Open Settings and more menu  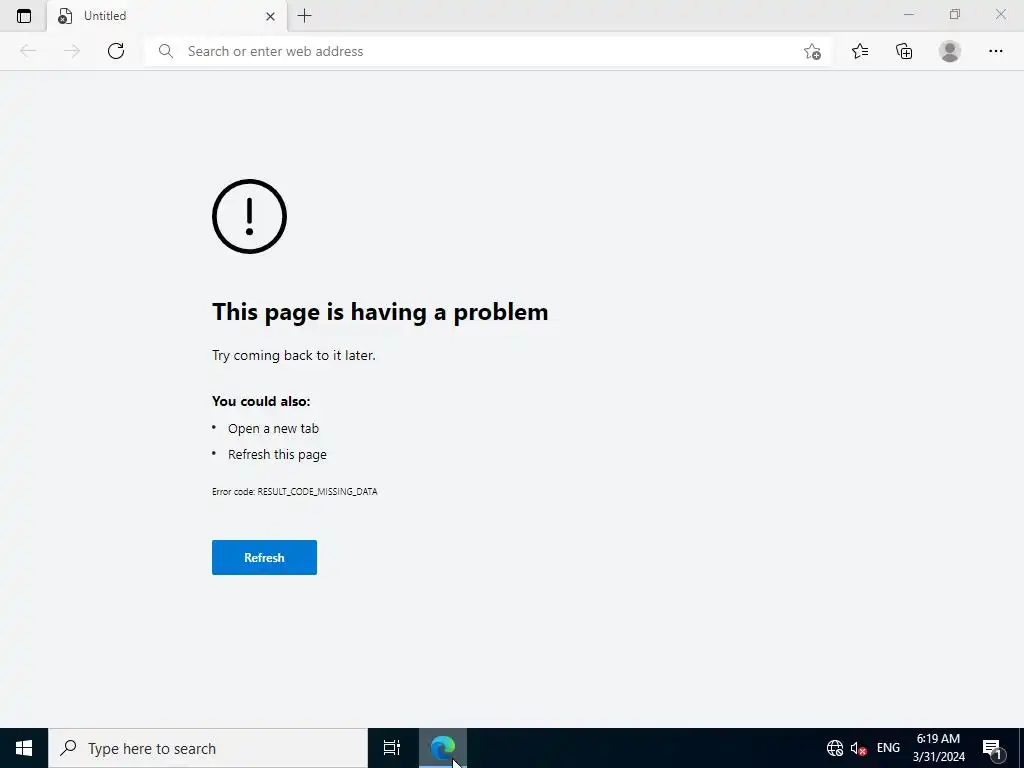(995, 51)
